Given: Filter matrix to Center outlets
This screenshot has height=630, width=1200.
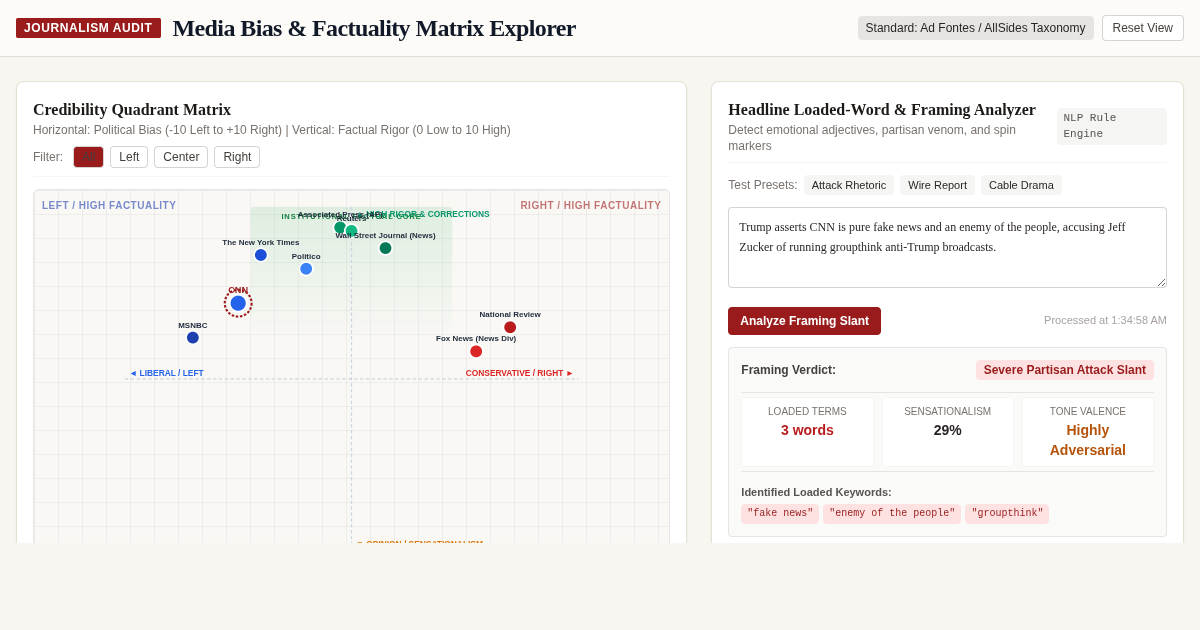Looking at the screenshot, I should point(181,157).
